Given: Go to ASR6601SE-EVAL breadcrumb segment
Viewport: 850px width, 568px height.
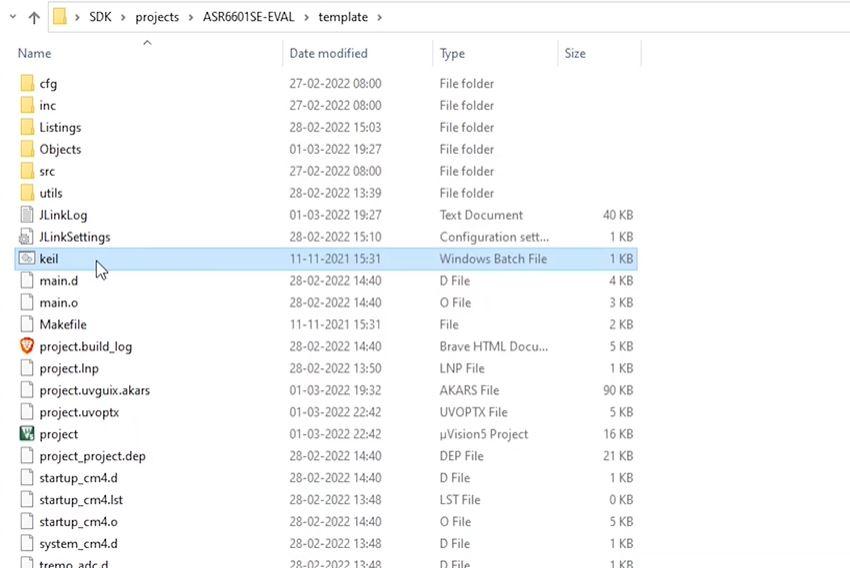Looking at the screenshot, I should tap(249, 17).
